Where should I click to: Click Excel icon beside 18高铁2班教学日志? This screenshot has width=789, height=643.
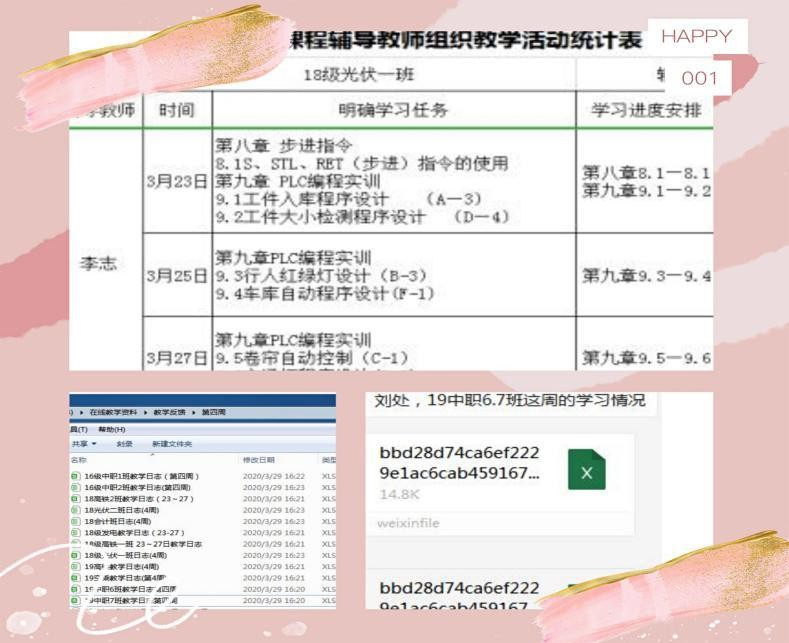pos(76,499)
